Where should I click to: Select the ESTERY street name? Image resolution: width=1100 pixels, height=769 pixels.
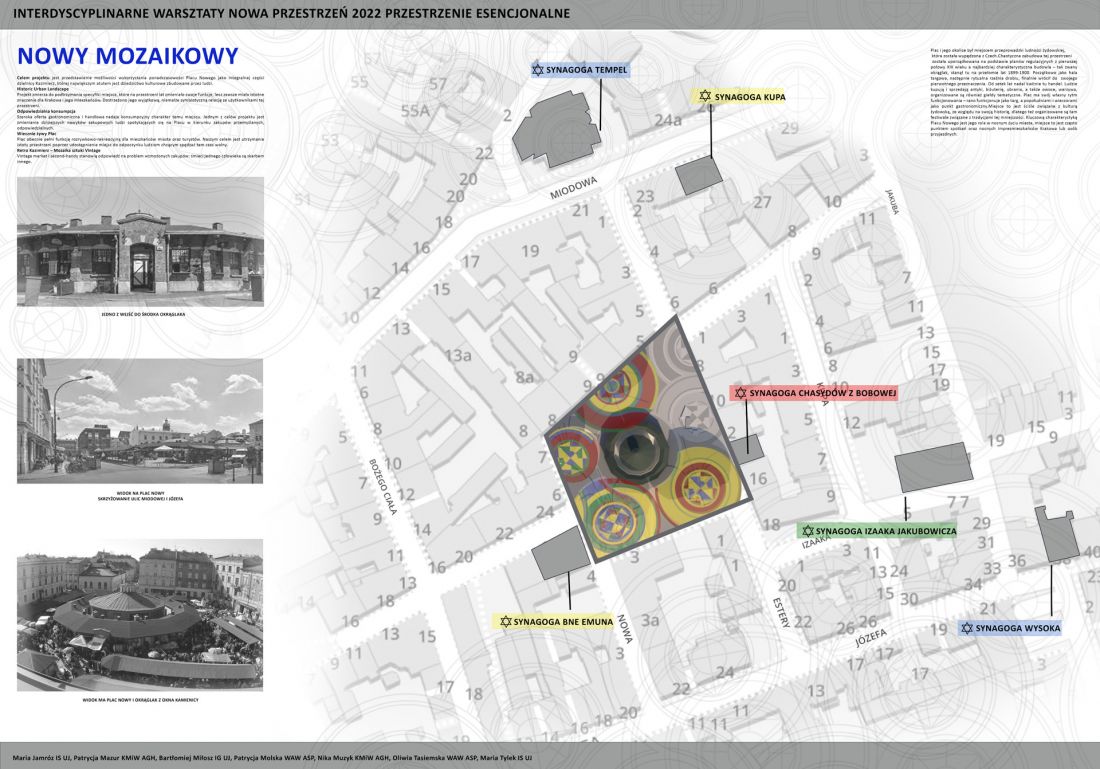781,613
